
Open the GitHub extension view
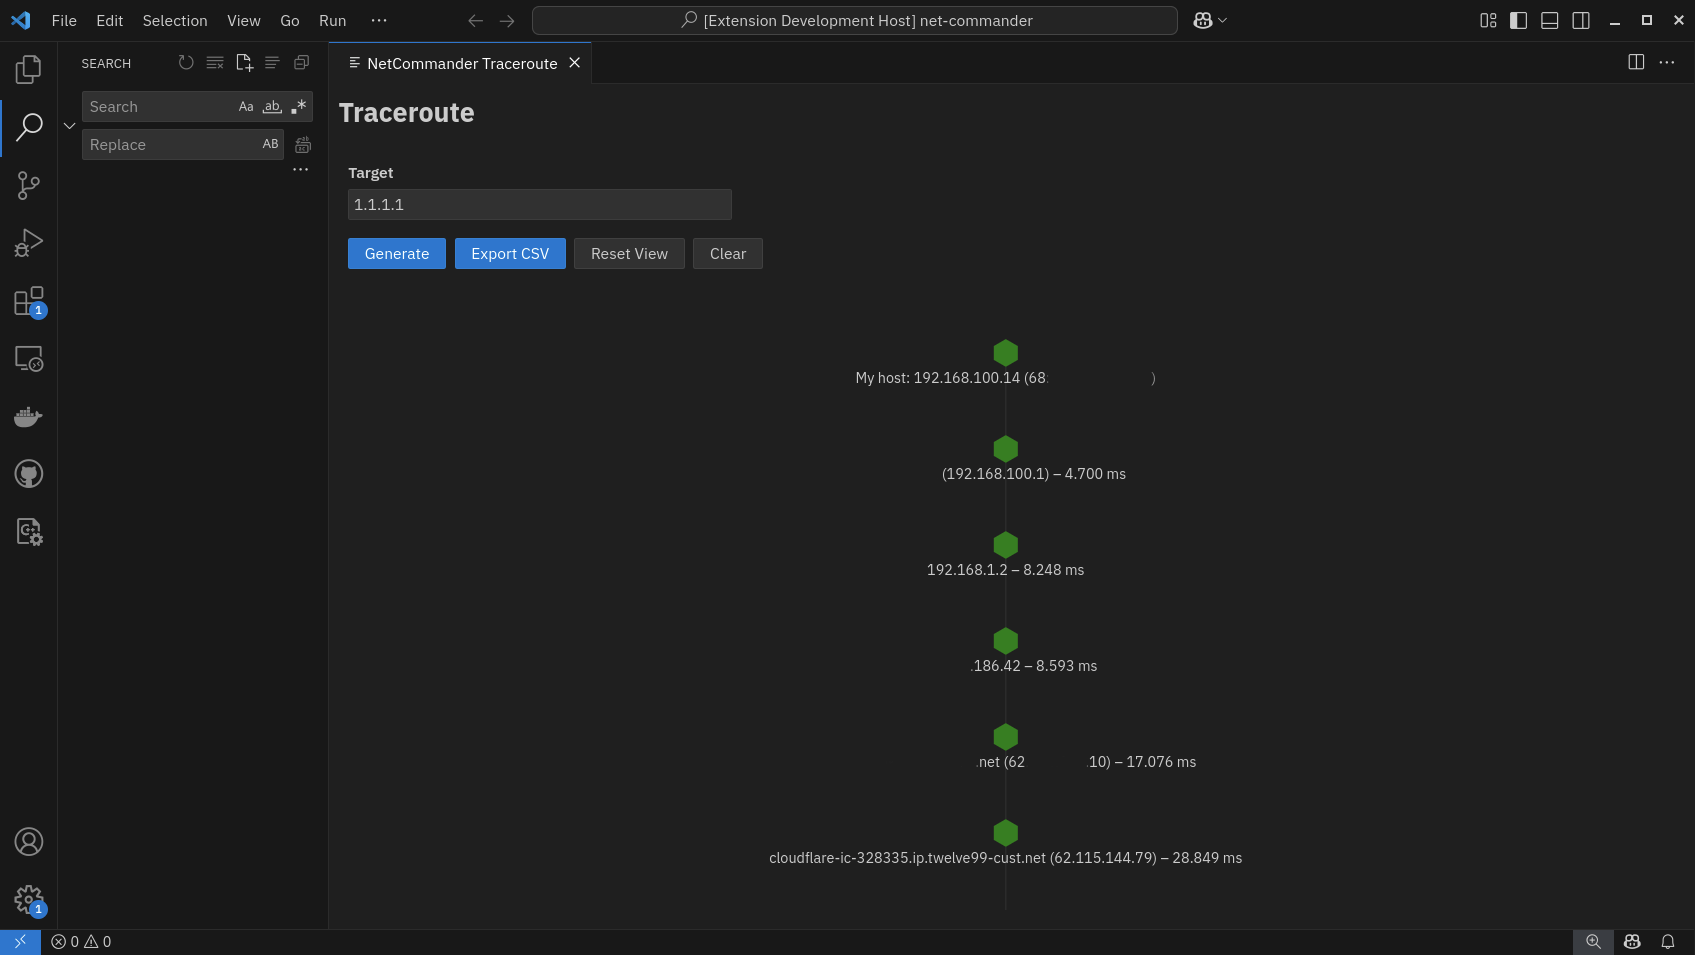(28, 474)
